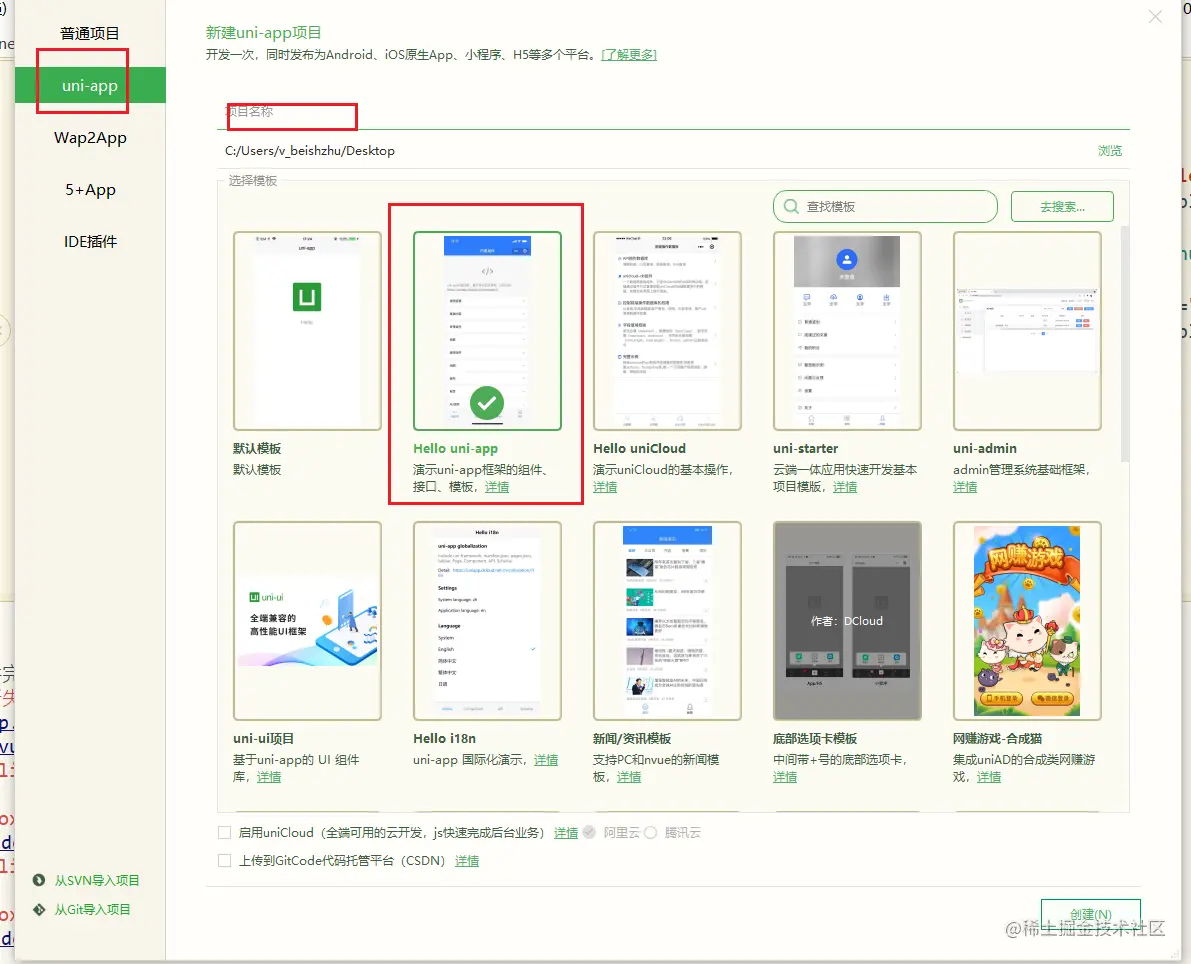Open 详情 link under 网赚游戏-合成猫
The image size is (1191, 964).
[x=988, y=777]
